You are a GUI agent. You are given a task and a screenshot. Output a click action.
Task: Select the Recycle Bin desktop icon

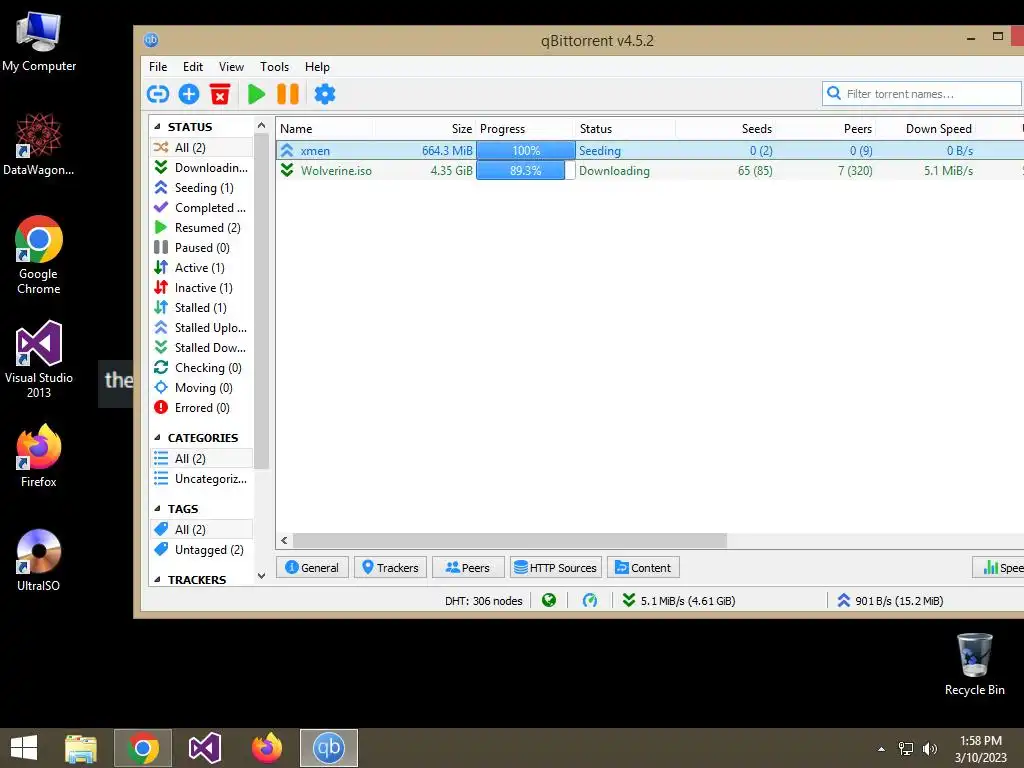[974, 664]
